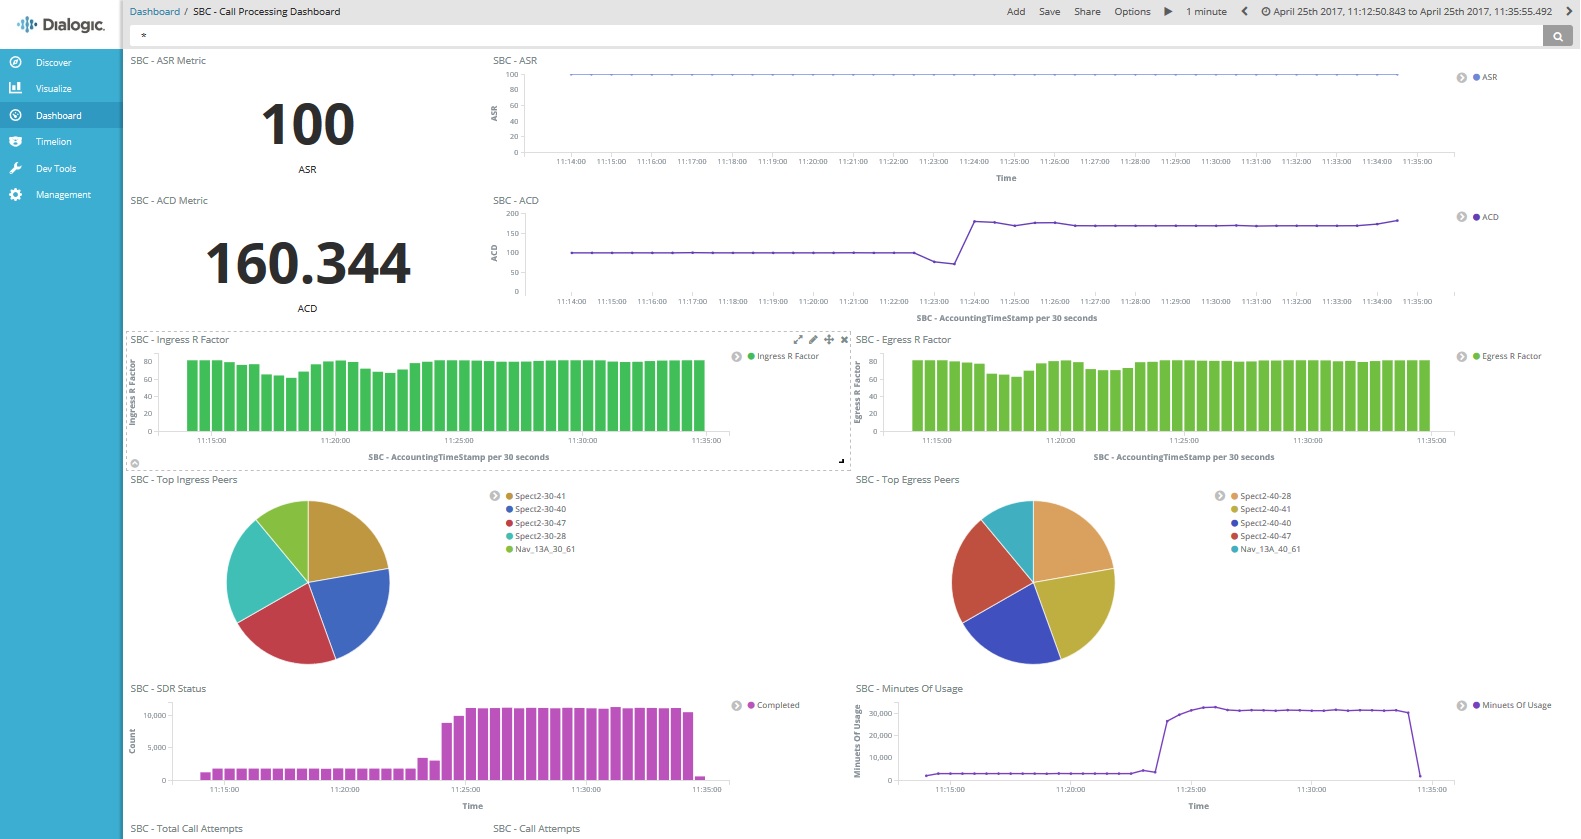Click the move icon on Ingress R Factor panel
Viewport: 1581px width, 839px height.
[829, 340]
